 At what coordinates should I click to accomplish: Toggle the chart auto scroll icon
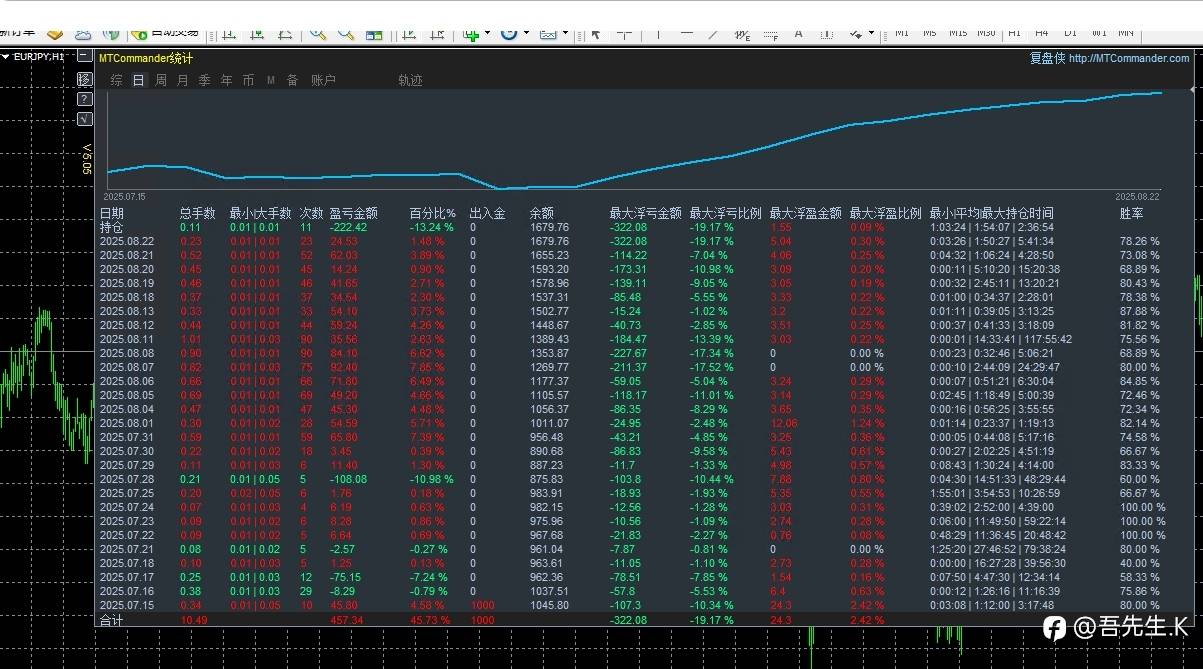pos(408,33)
